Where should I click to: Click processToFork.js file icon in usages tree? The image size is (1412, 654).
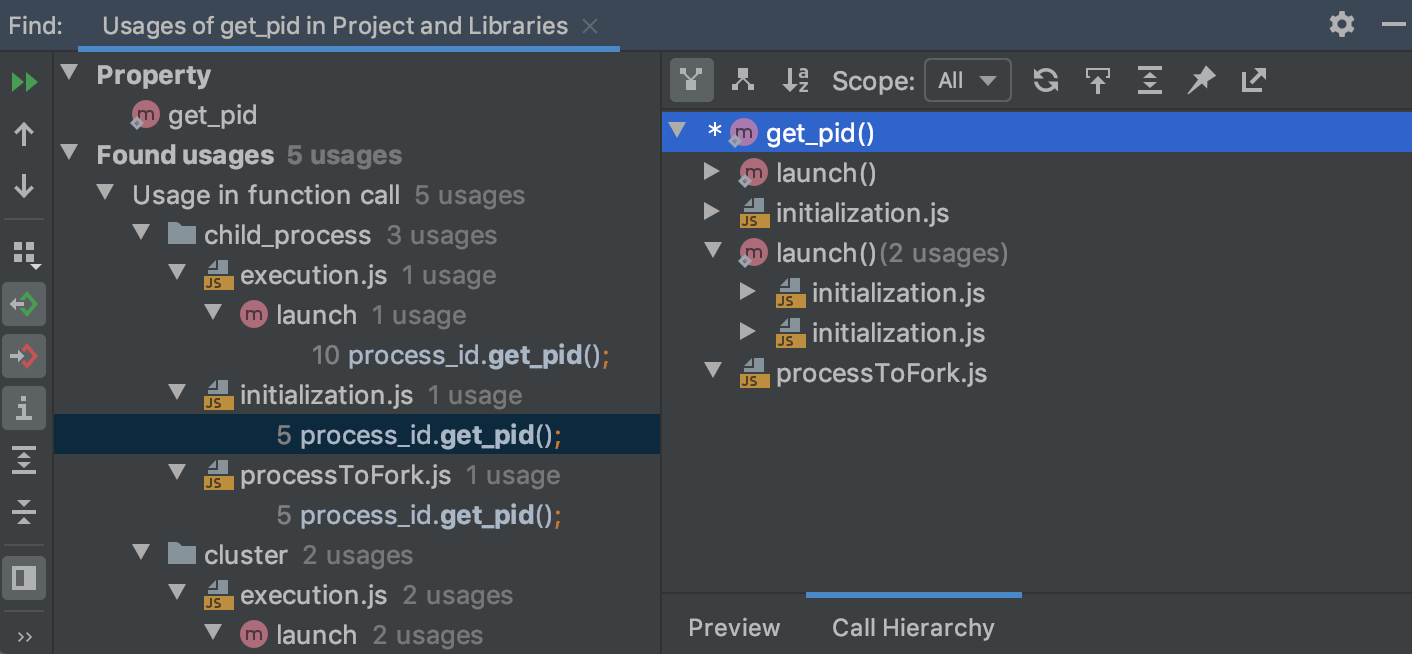(x=219, y=475)
